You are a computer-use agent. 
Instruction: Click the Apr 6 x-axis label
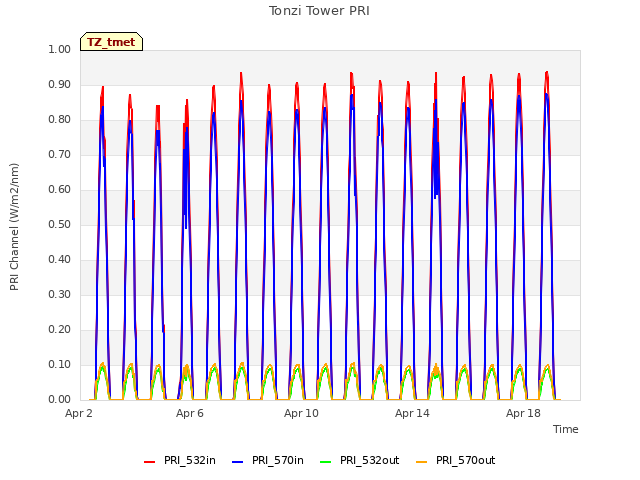click(190, 413)
